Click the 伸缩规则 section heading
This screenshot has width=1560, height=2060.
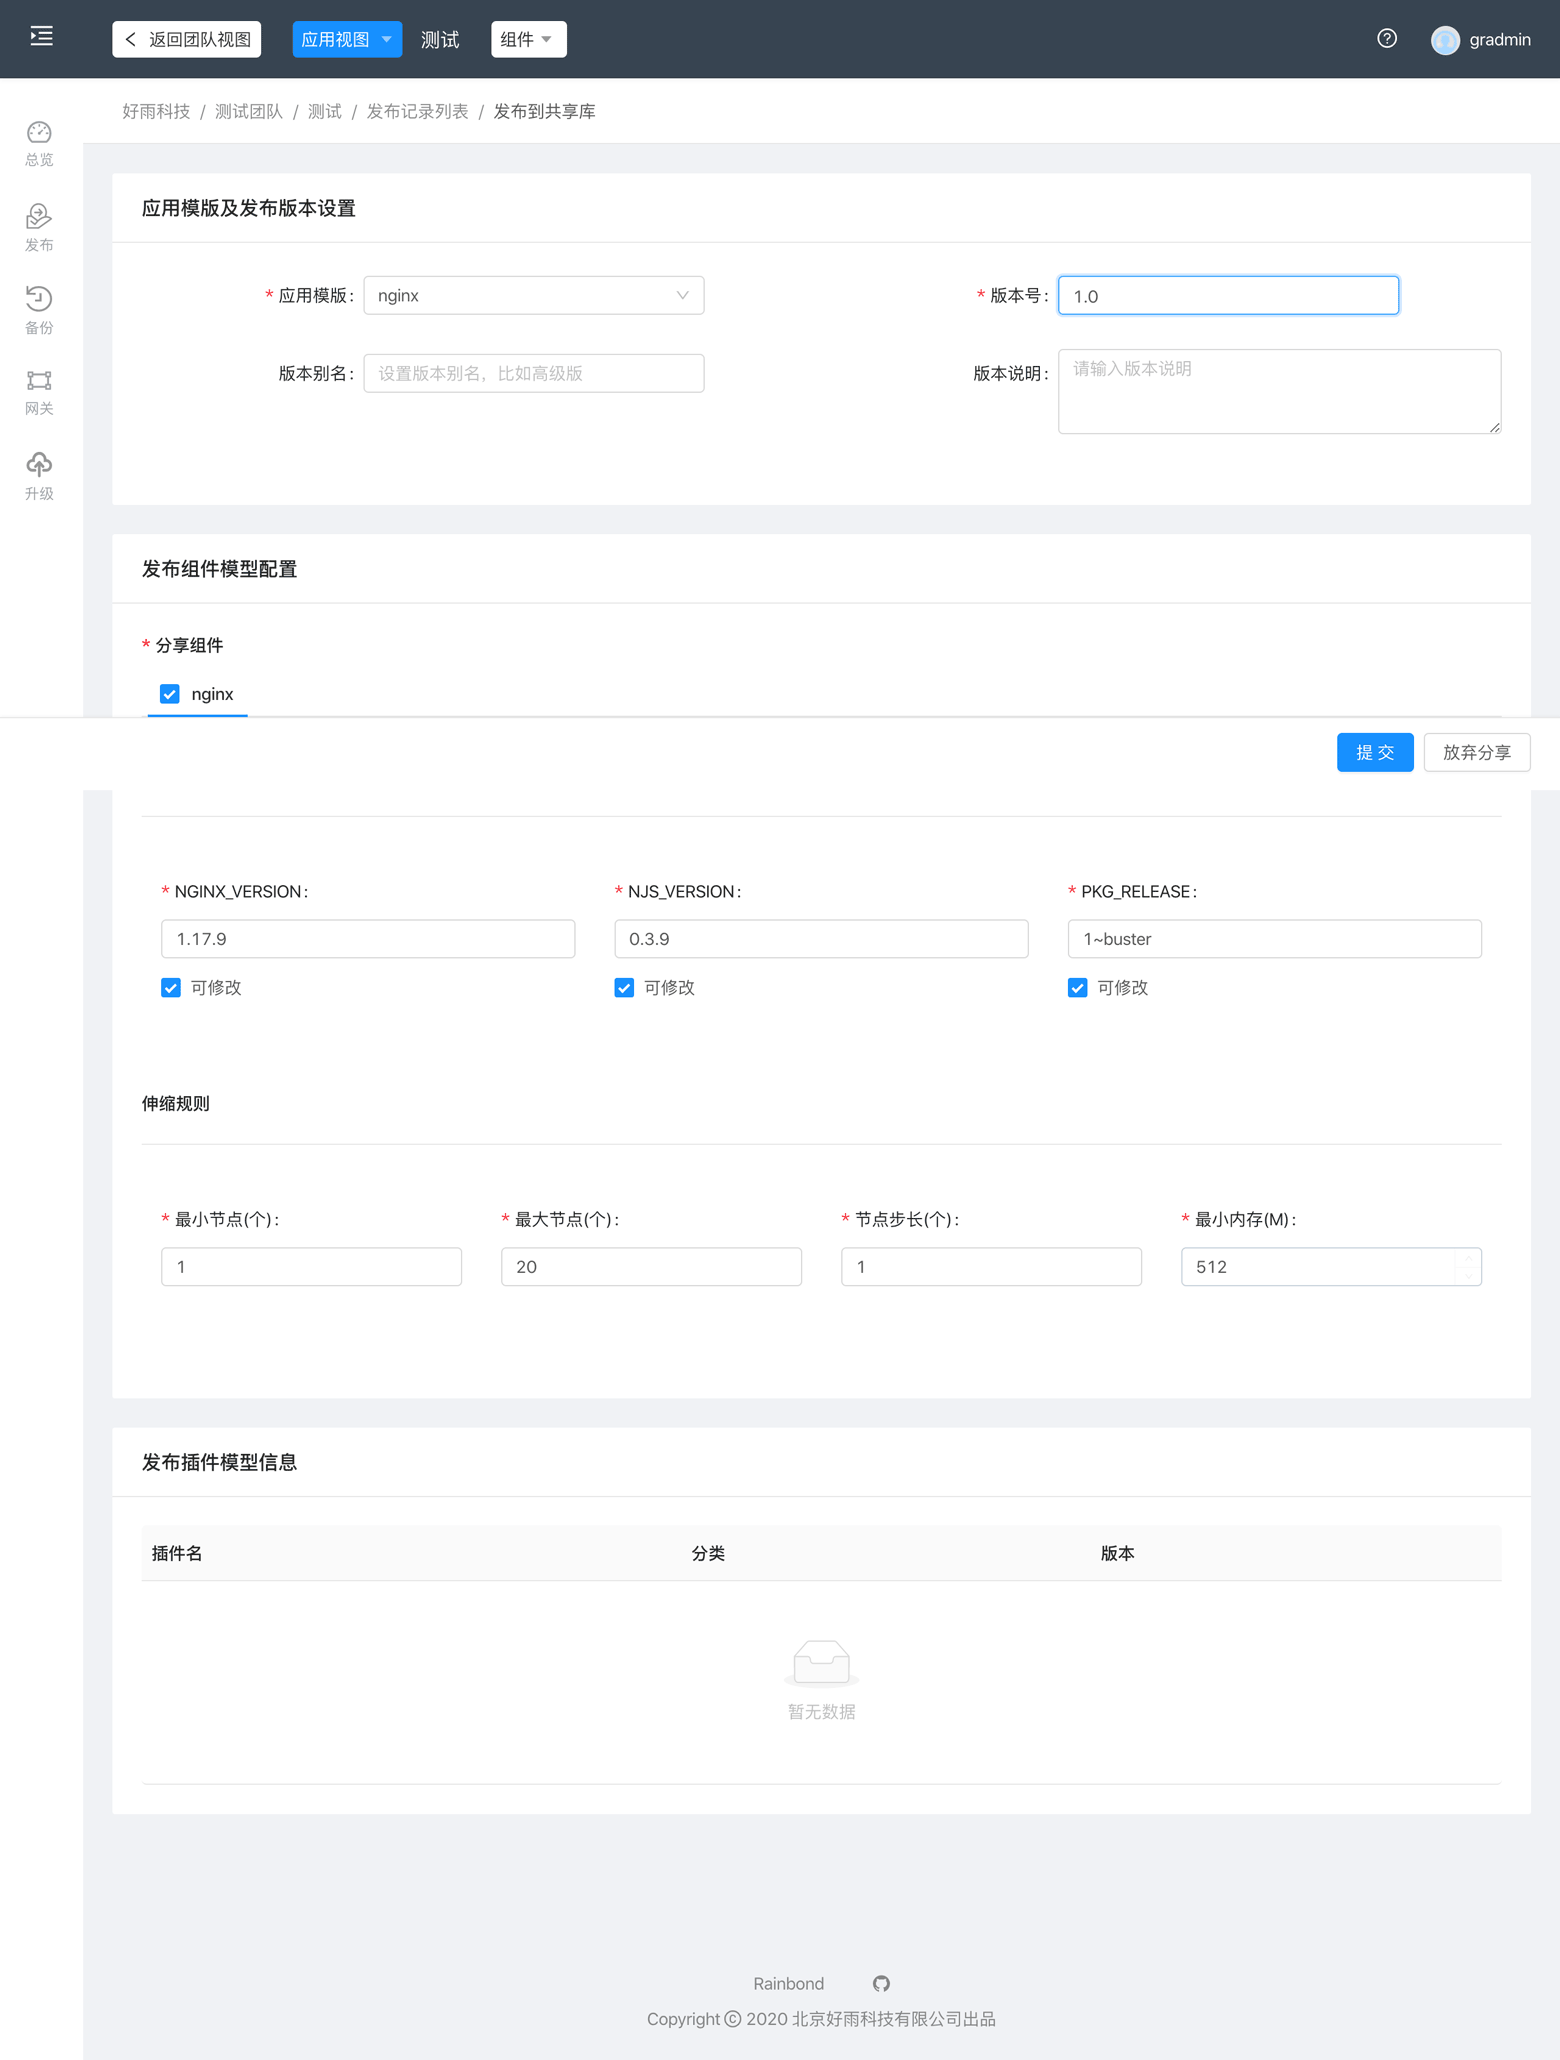pyautogui.click(x=176, y=1103)
